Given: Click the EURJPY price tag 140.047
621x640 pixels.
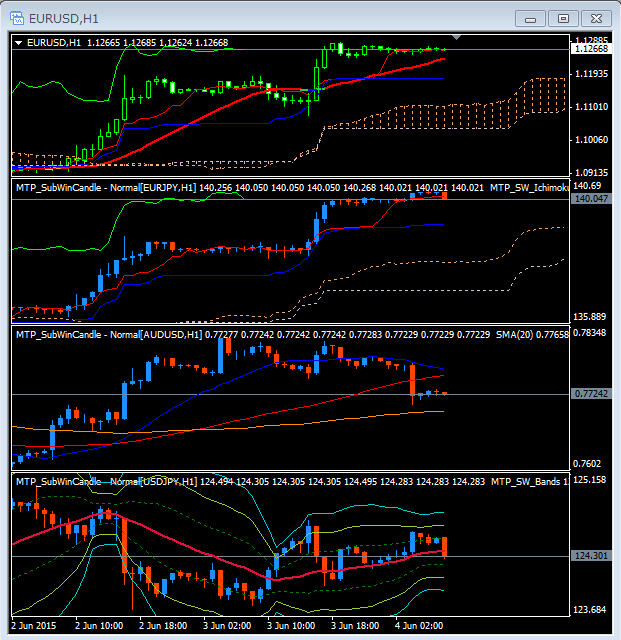Looking at the screenshot, I should click(x=591, y=199).
